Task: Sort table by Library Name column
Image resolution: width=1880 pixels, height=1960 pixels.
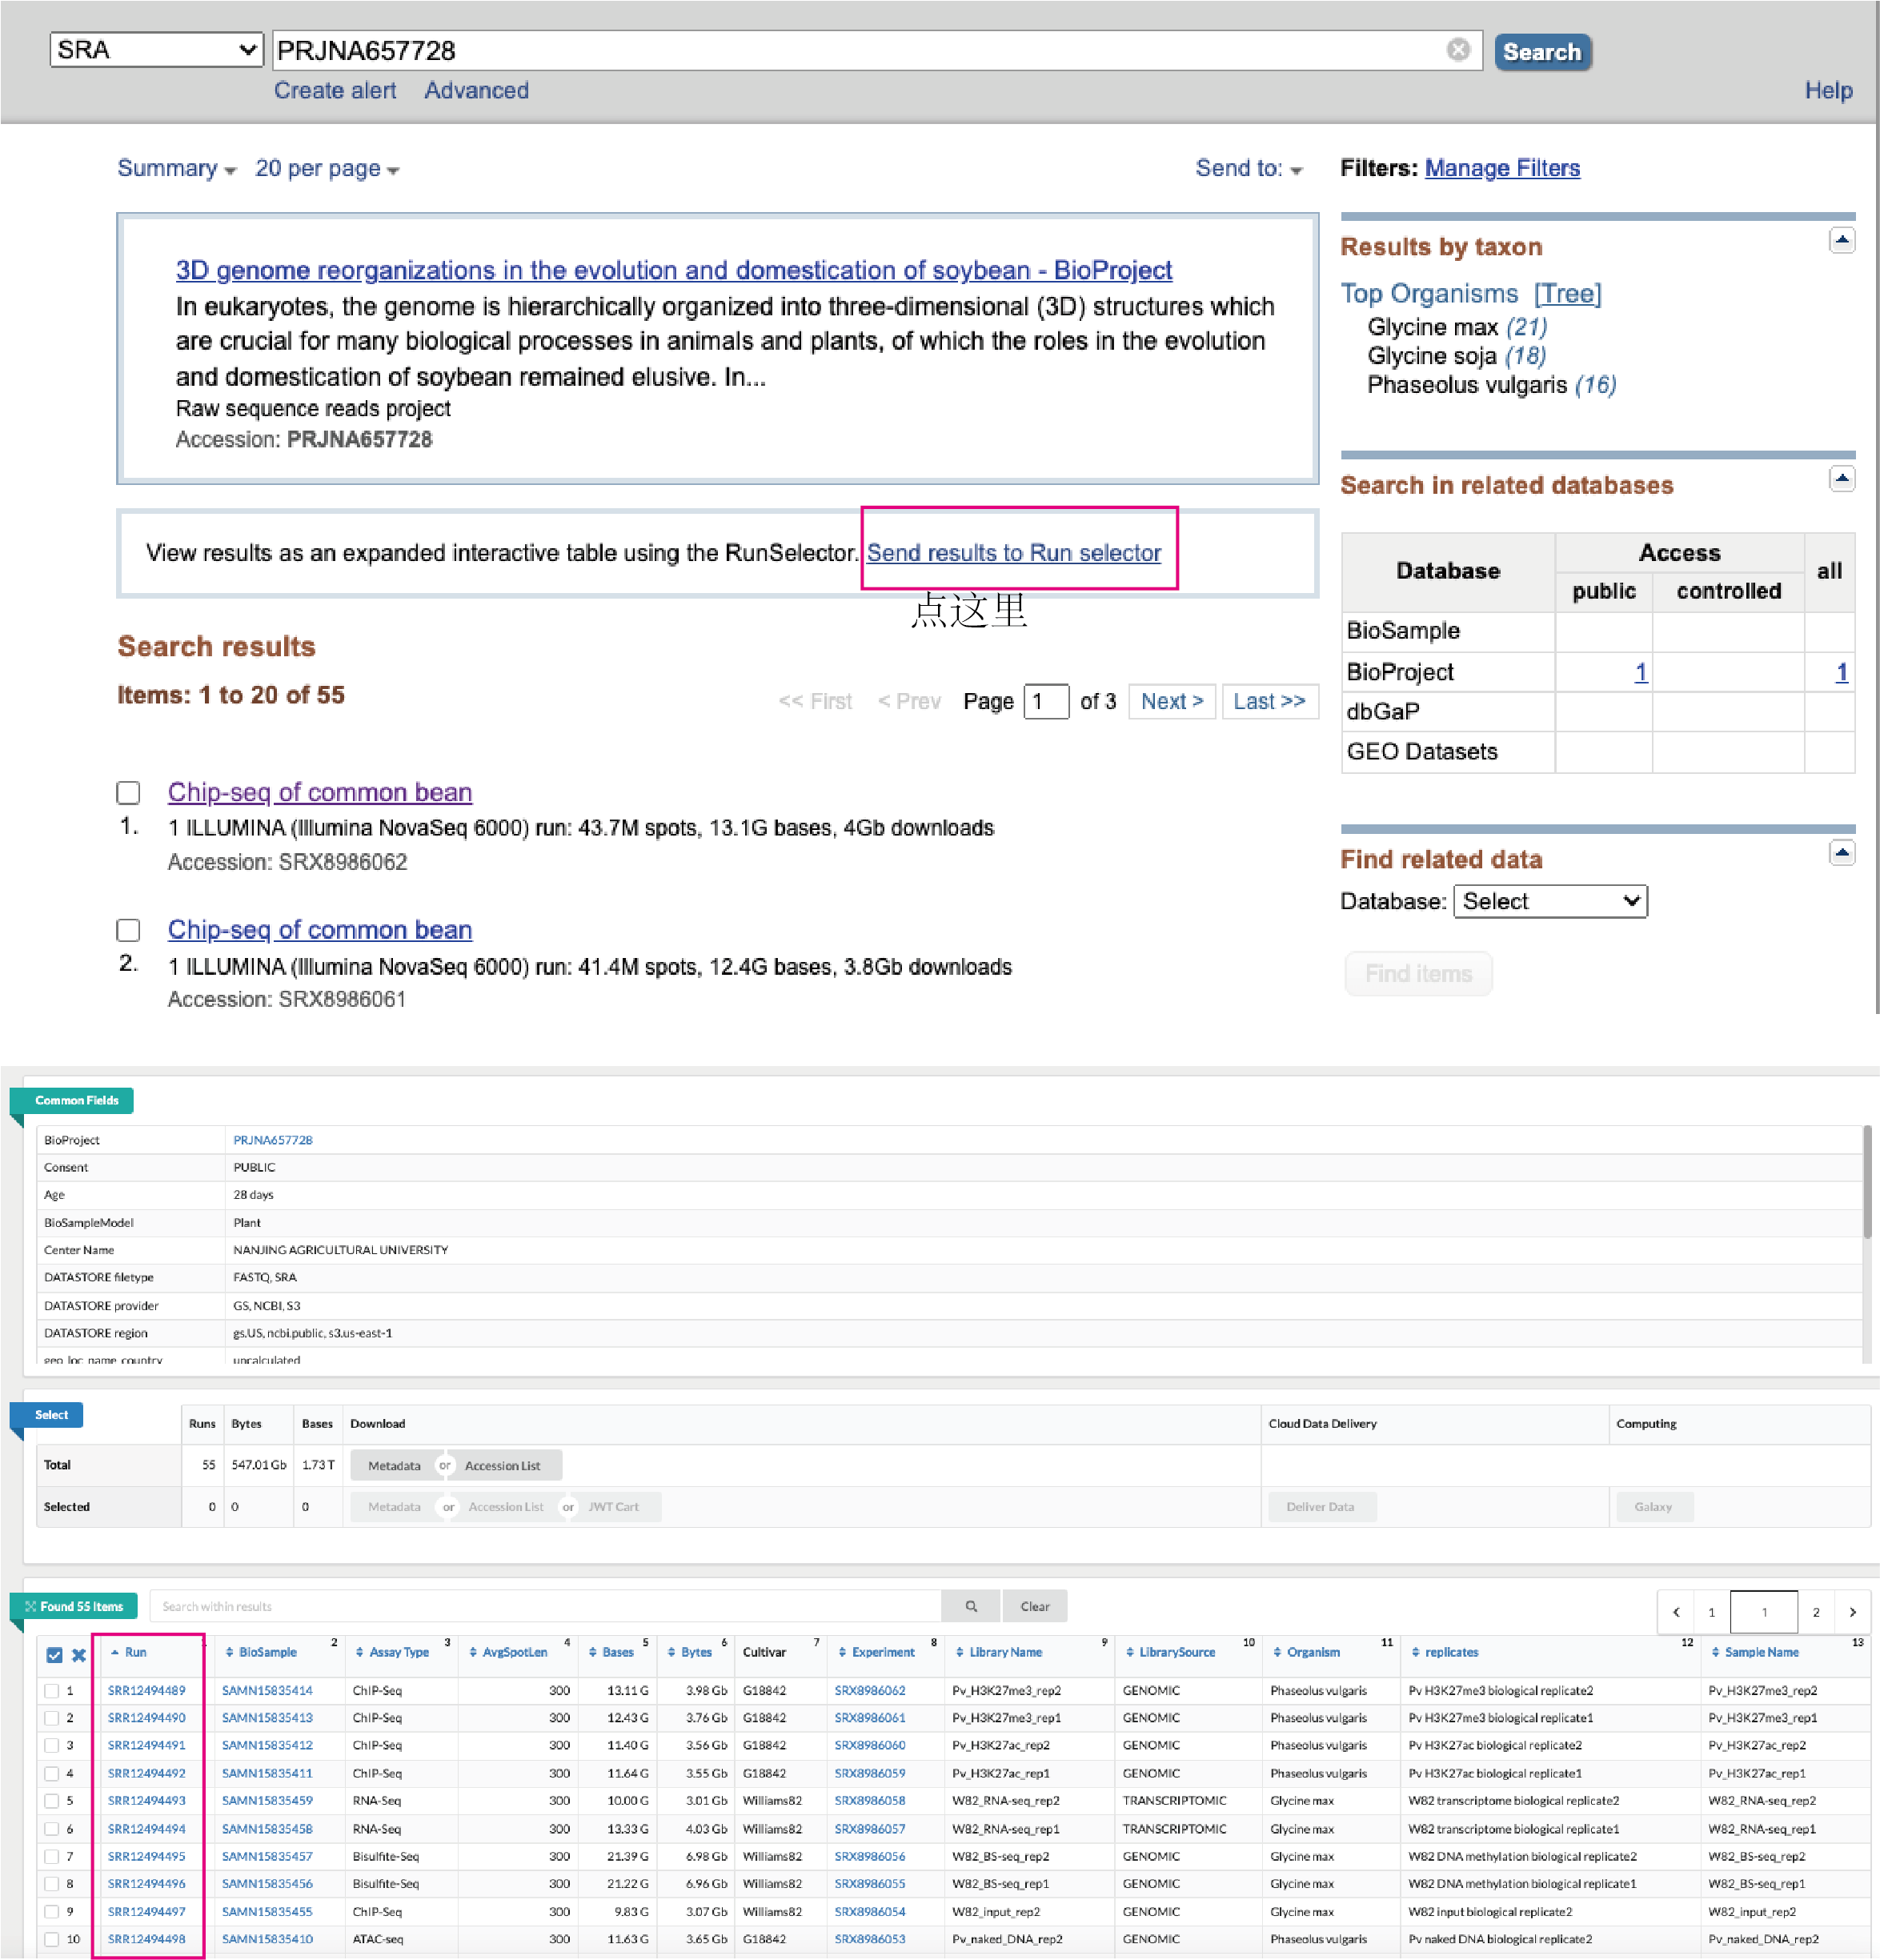Action: pyautogui.click(x=999, y=1652)
